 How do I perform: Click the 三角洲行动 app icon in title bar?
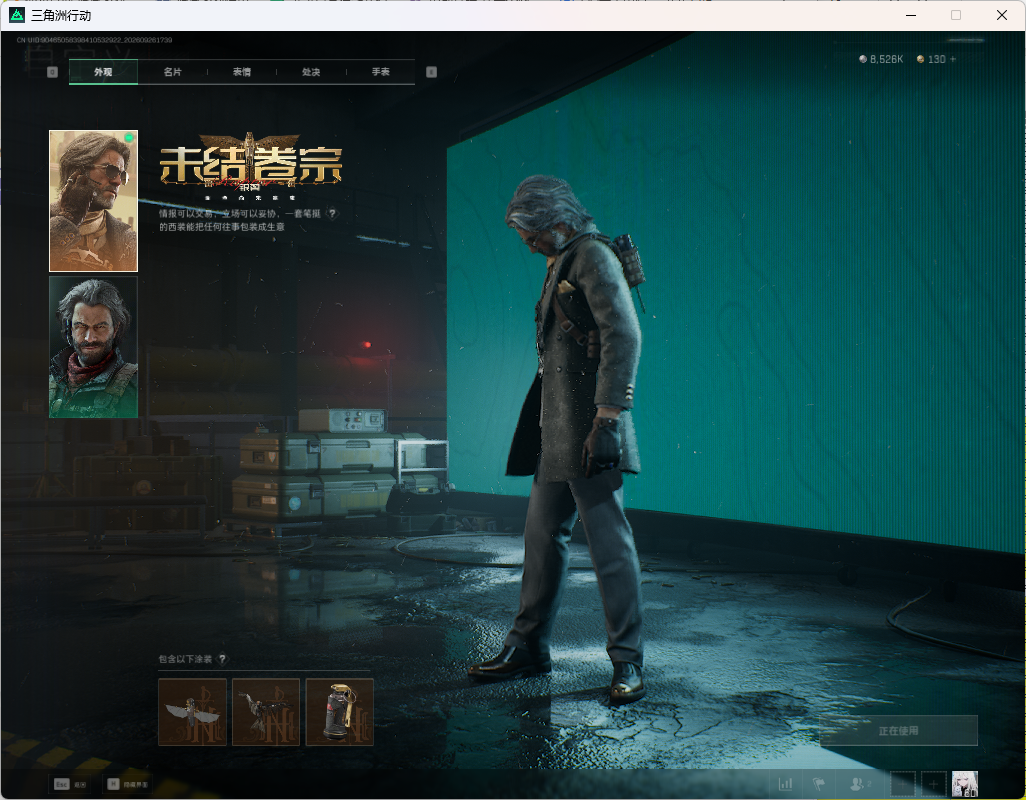click(17, 15)
